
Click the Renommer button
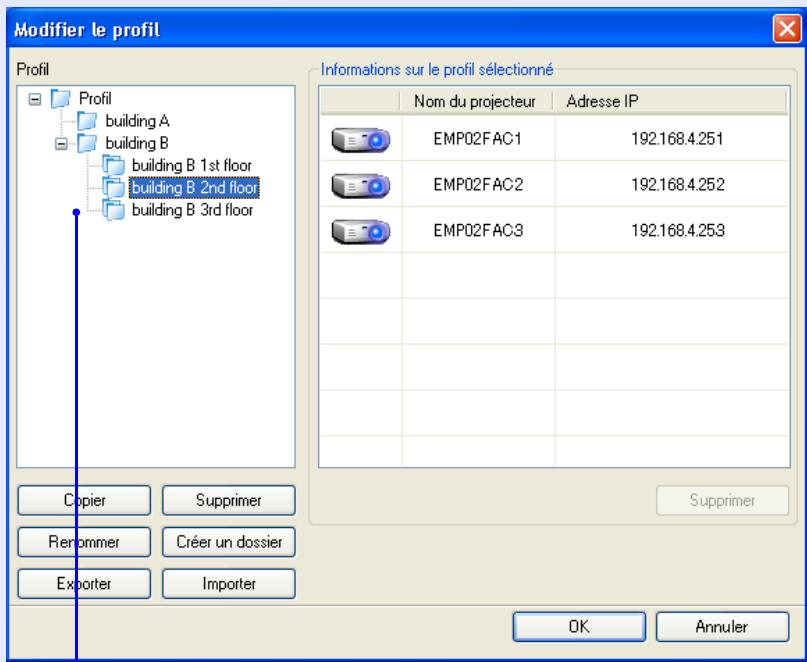pos(84,542)
